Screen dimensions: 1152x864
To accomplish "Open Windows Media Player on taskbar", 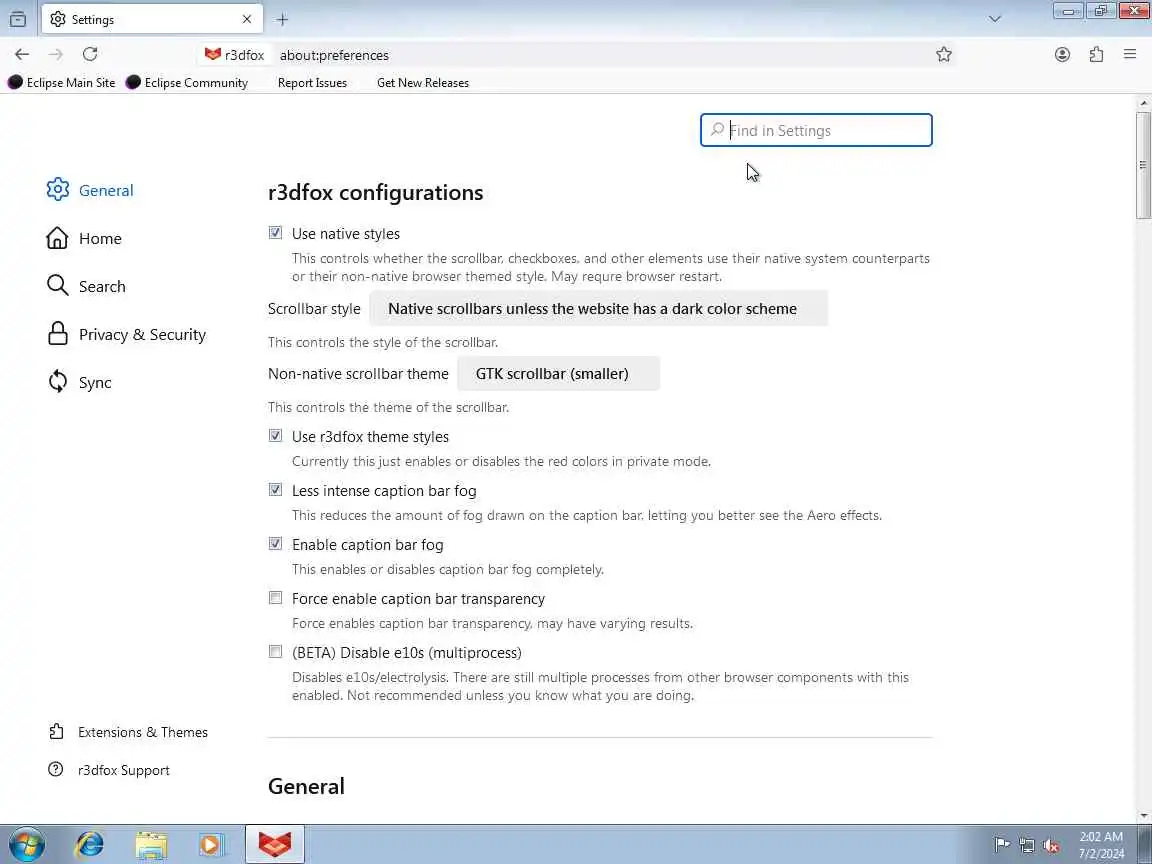I will click(212, 844).
